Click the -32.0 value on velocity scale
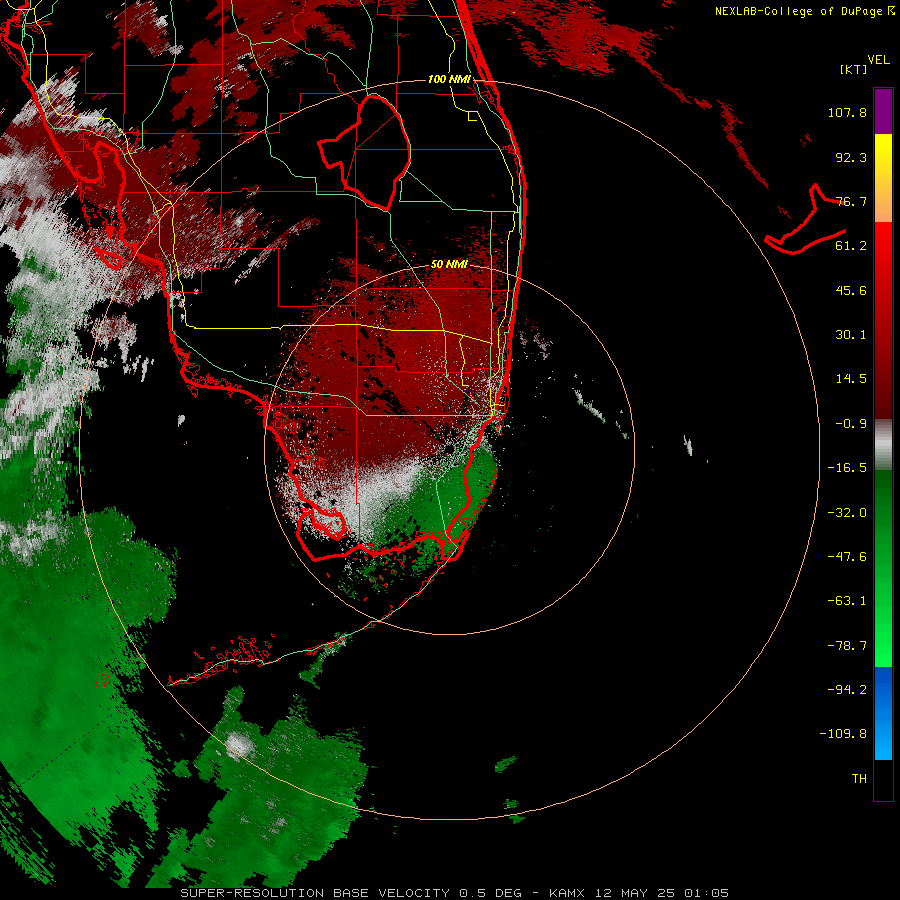 coord(847,513)
